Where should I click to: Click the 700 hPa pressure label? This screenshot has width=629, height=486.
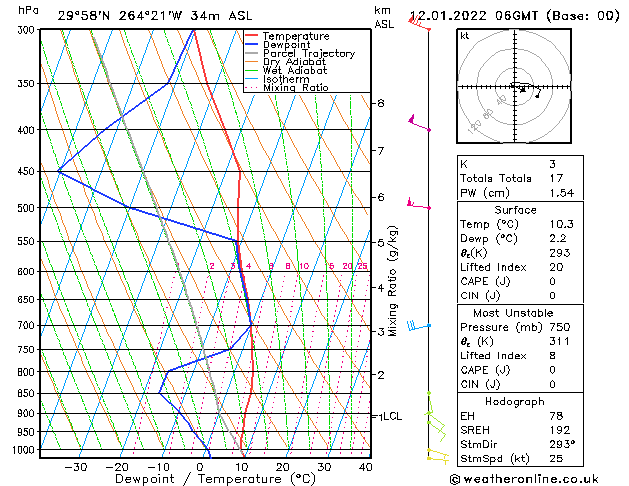[28, 326]
